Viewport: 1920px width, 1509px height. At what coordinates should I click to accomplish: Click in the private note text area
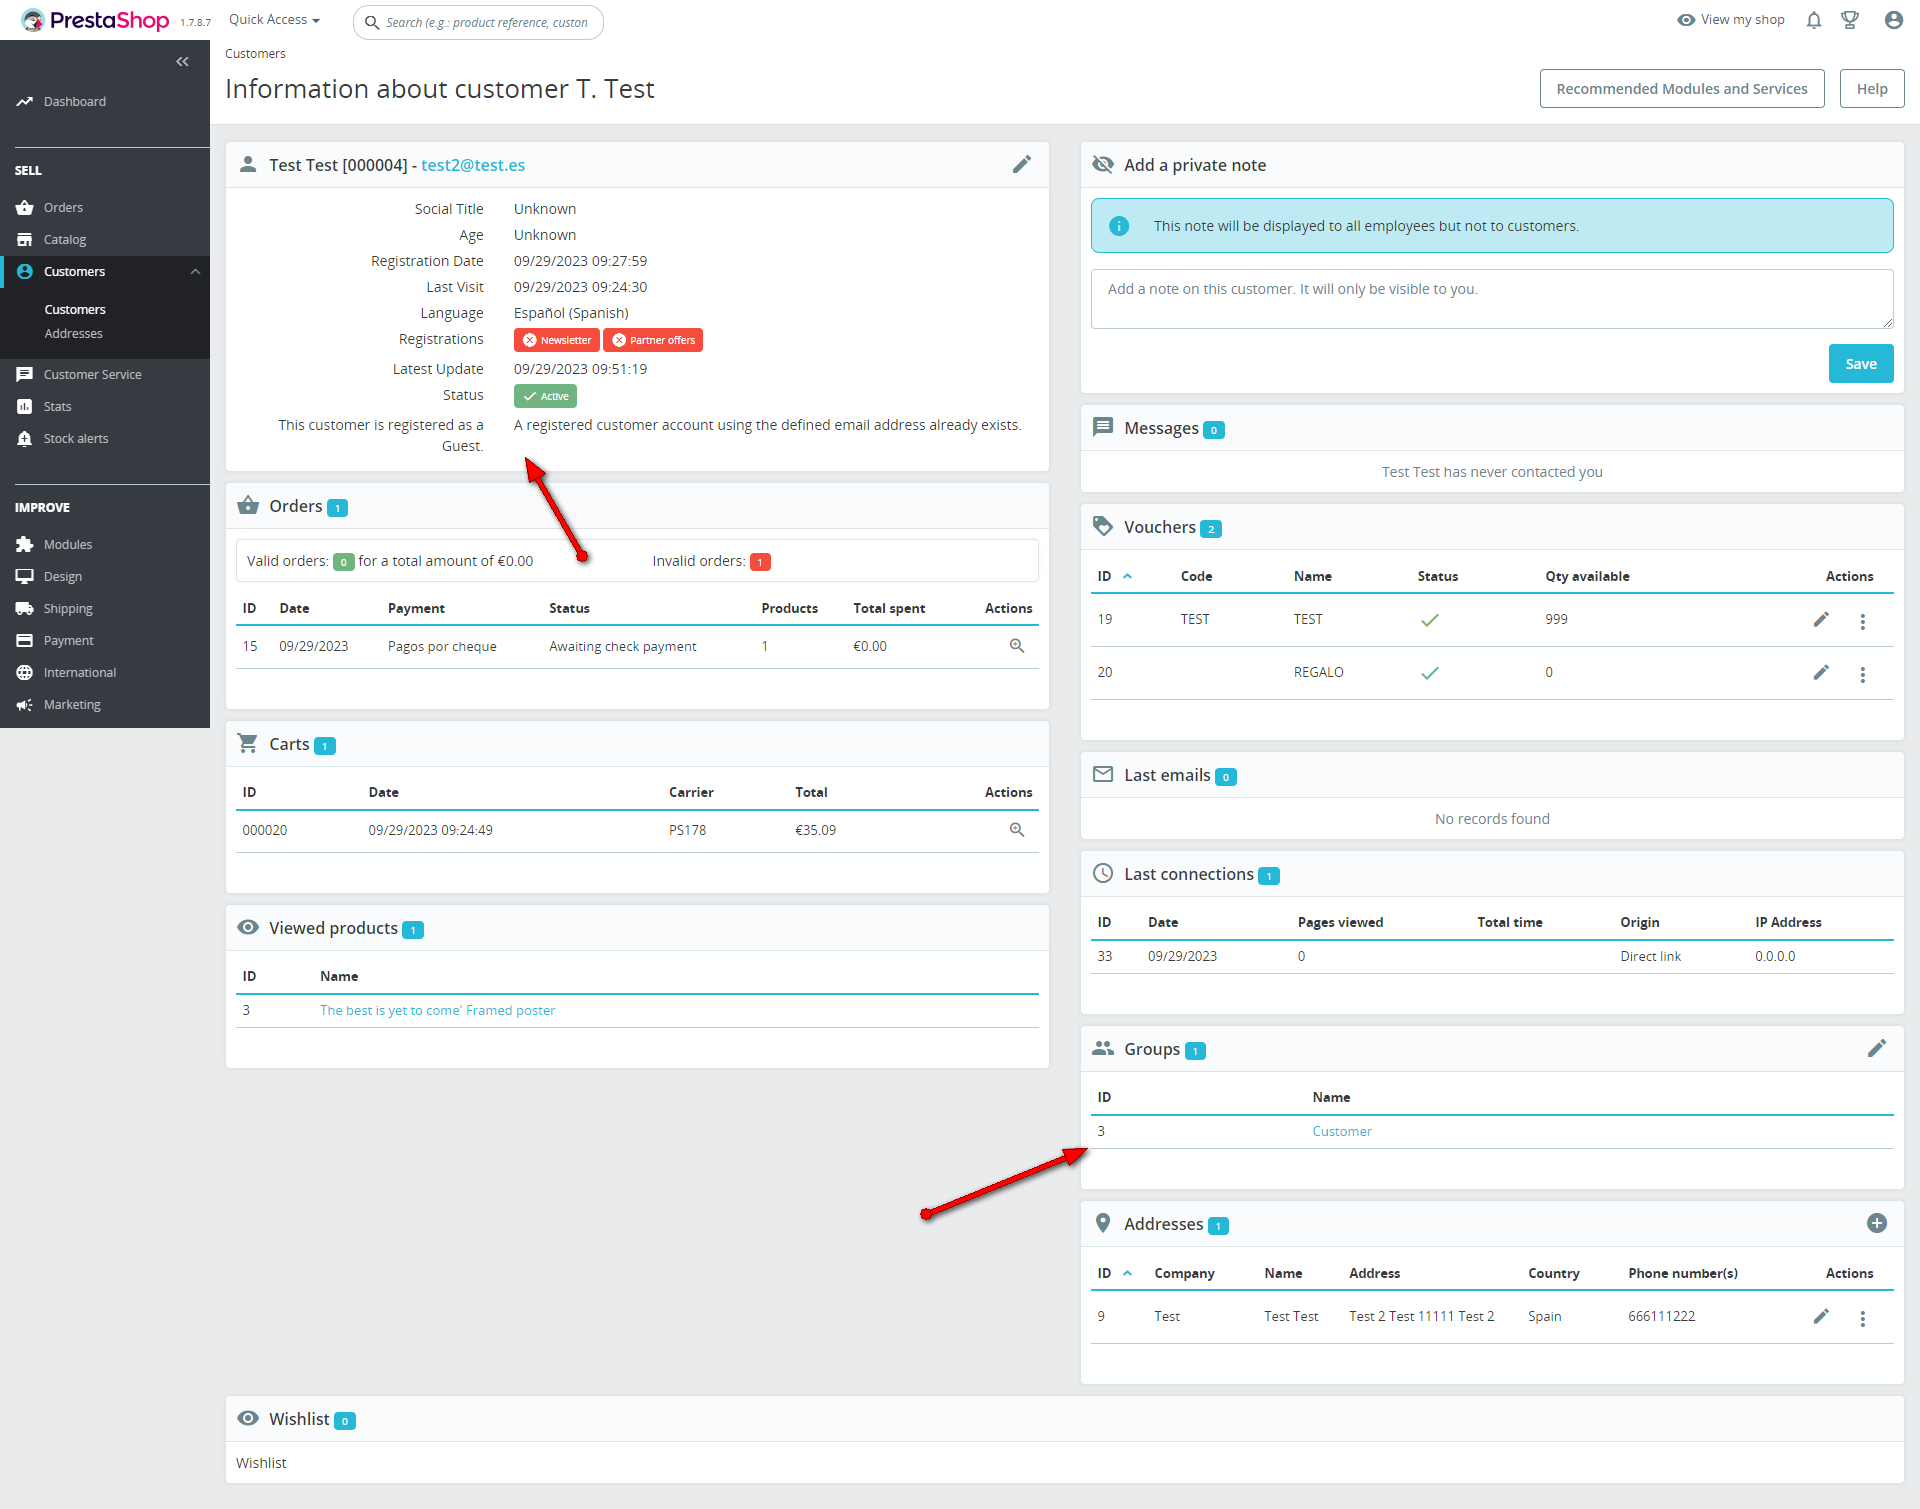point(1491,298)
